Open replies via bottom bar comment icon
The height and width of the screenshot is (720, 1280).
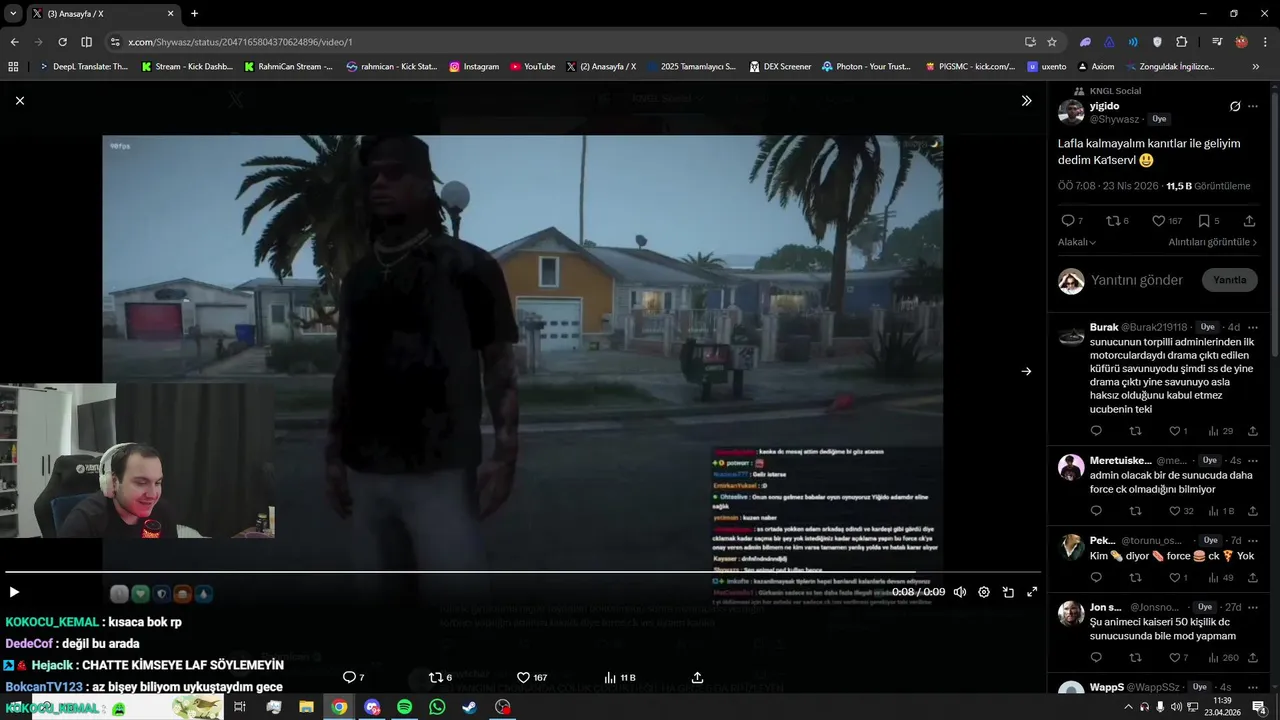pyautogui.click(x=353, y=677)
